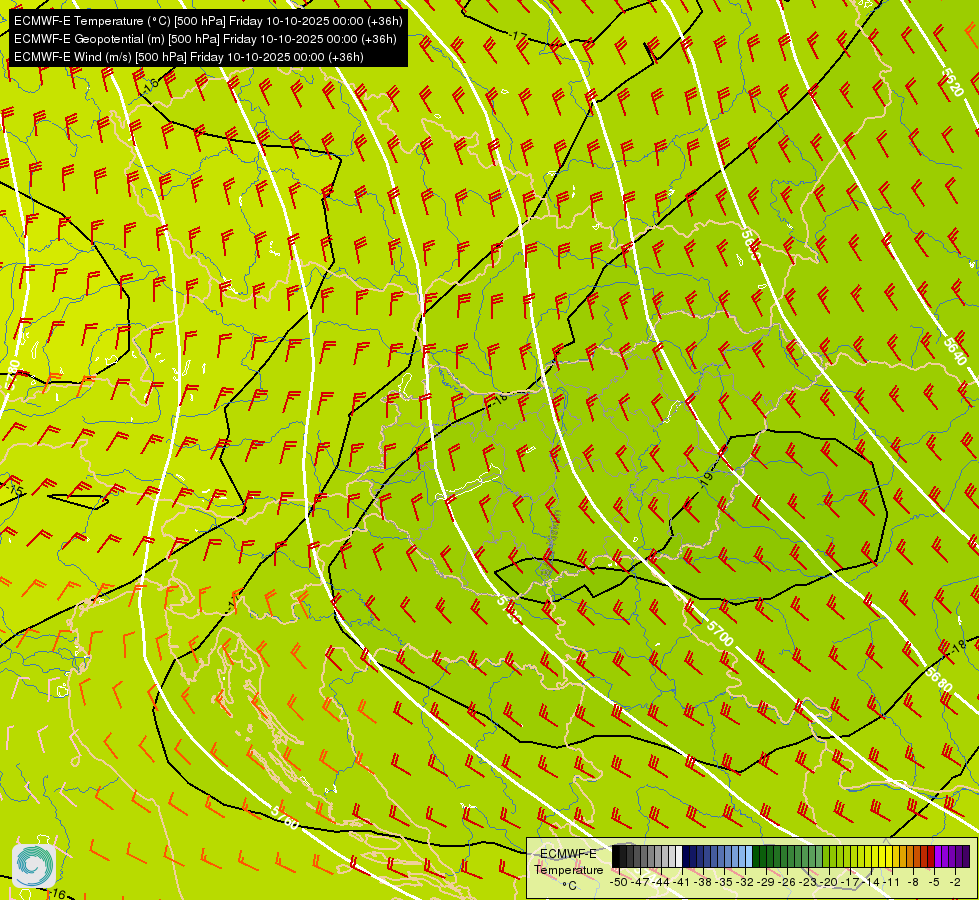Viewport: 979px width, 900px height.
Task: Click the lightest blue swatch in the legend
Action: (x=749, y=856)
